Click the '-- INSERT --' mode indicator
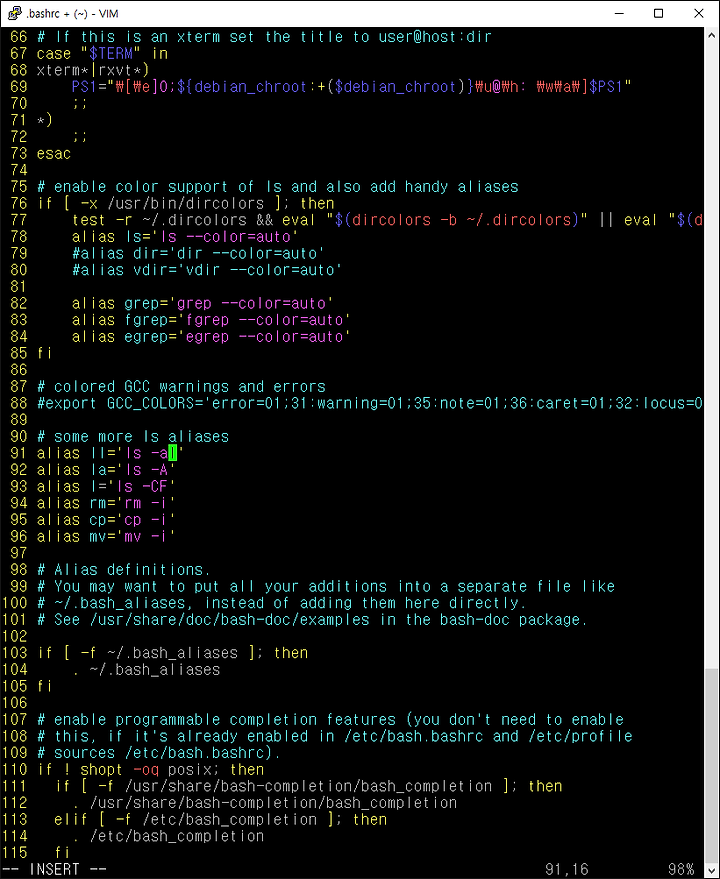This screenshot has width=720, height=879. click(x=53, y=869)
